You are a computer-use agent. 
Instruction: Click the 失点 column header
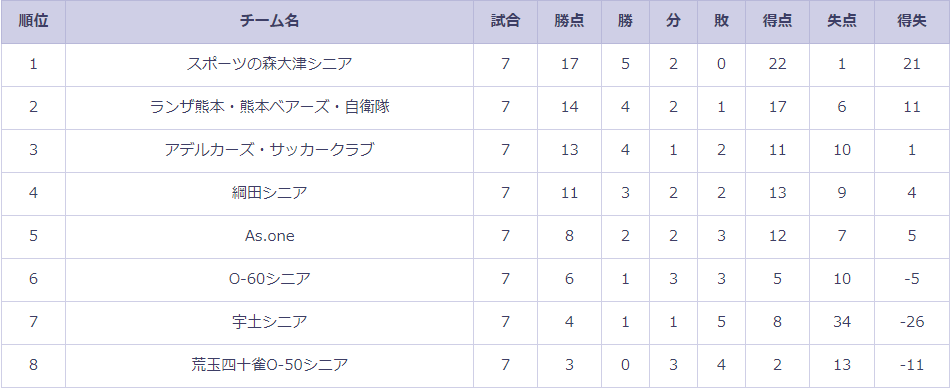pyautogui.click(x=842, y=21)
